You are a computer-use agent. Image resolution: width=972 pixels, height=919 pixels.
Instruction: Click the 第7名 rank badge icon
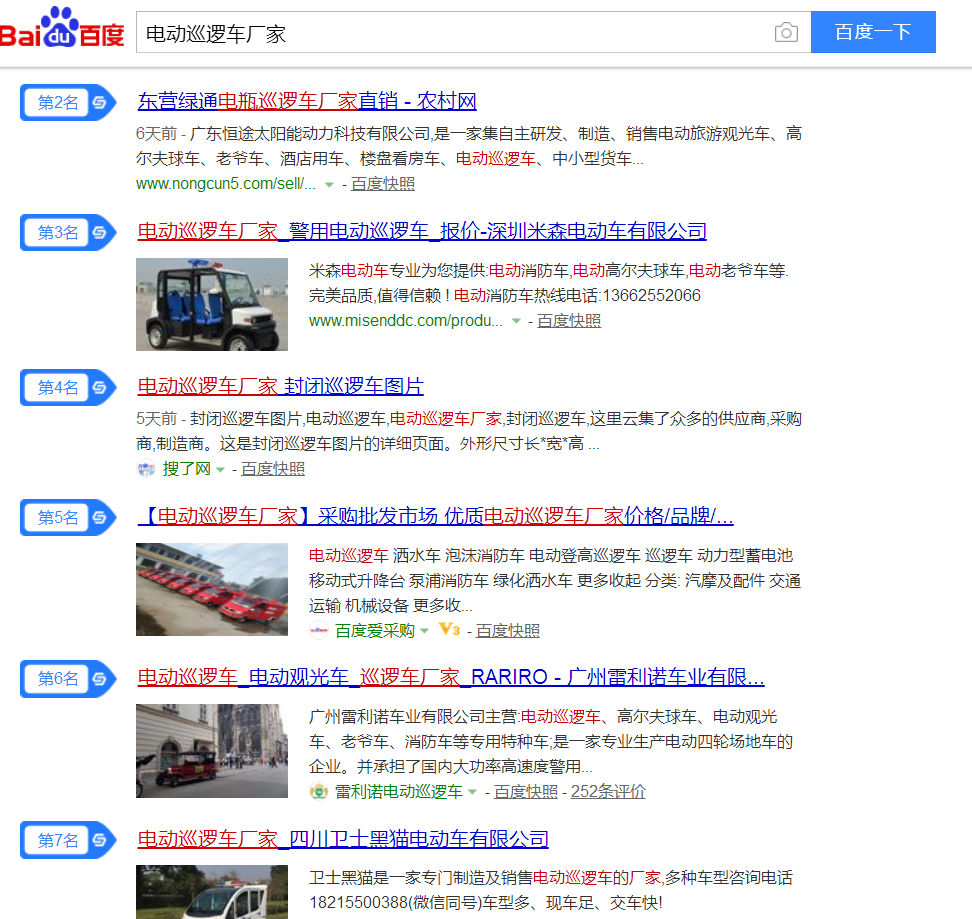click(x=68, y=840)
